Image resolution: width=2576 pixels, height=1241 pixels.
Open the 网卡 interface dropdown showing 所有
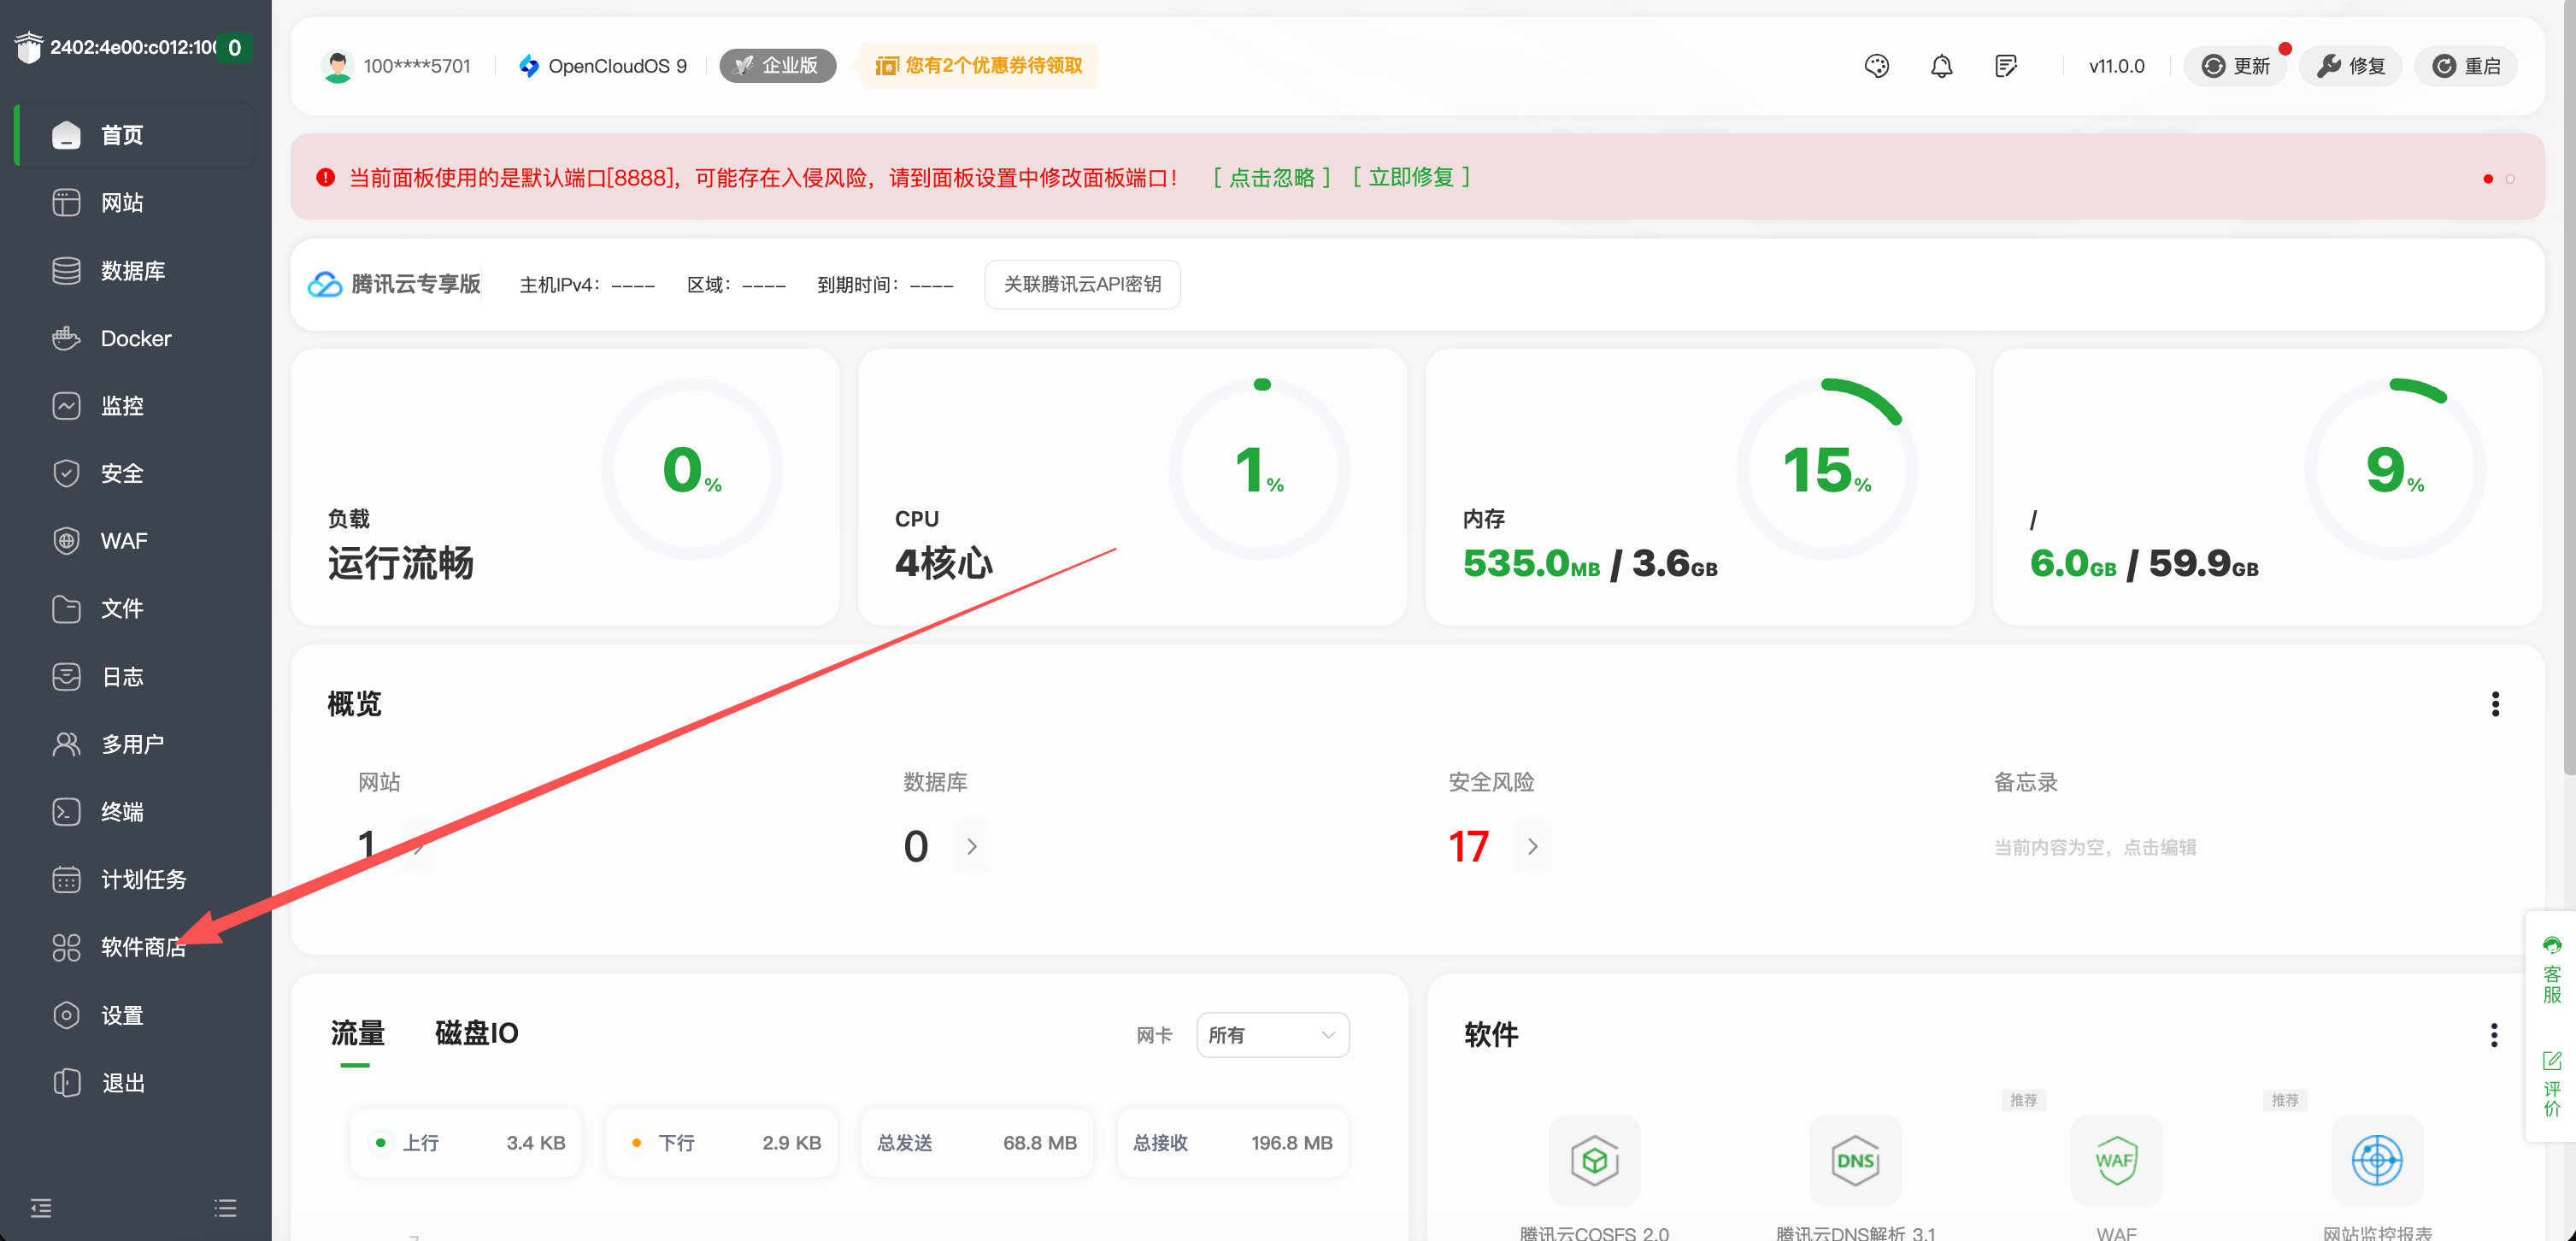[1271, 1035]
